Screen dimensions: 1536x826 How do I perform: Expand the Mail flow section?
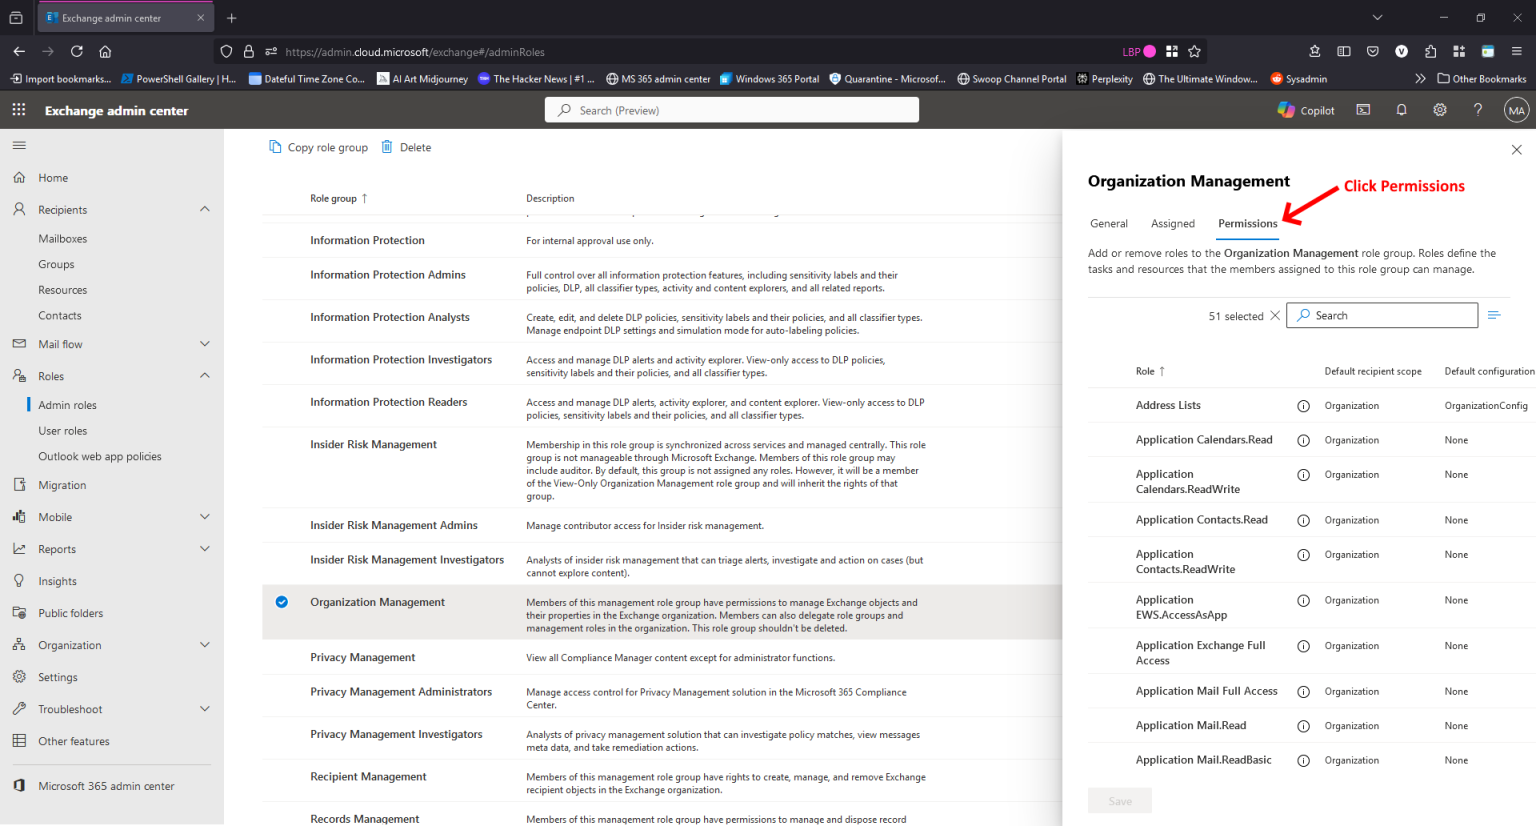point(205,344)
